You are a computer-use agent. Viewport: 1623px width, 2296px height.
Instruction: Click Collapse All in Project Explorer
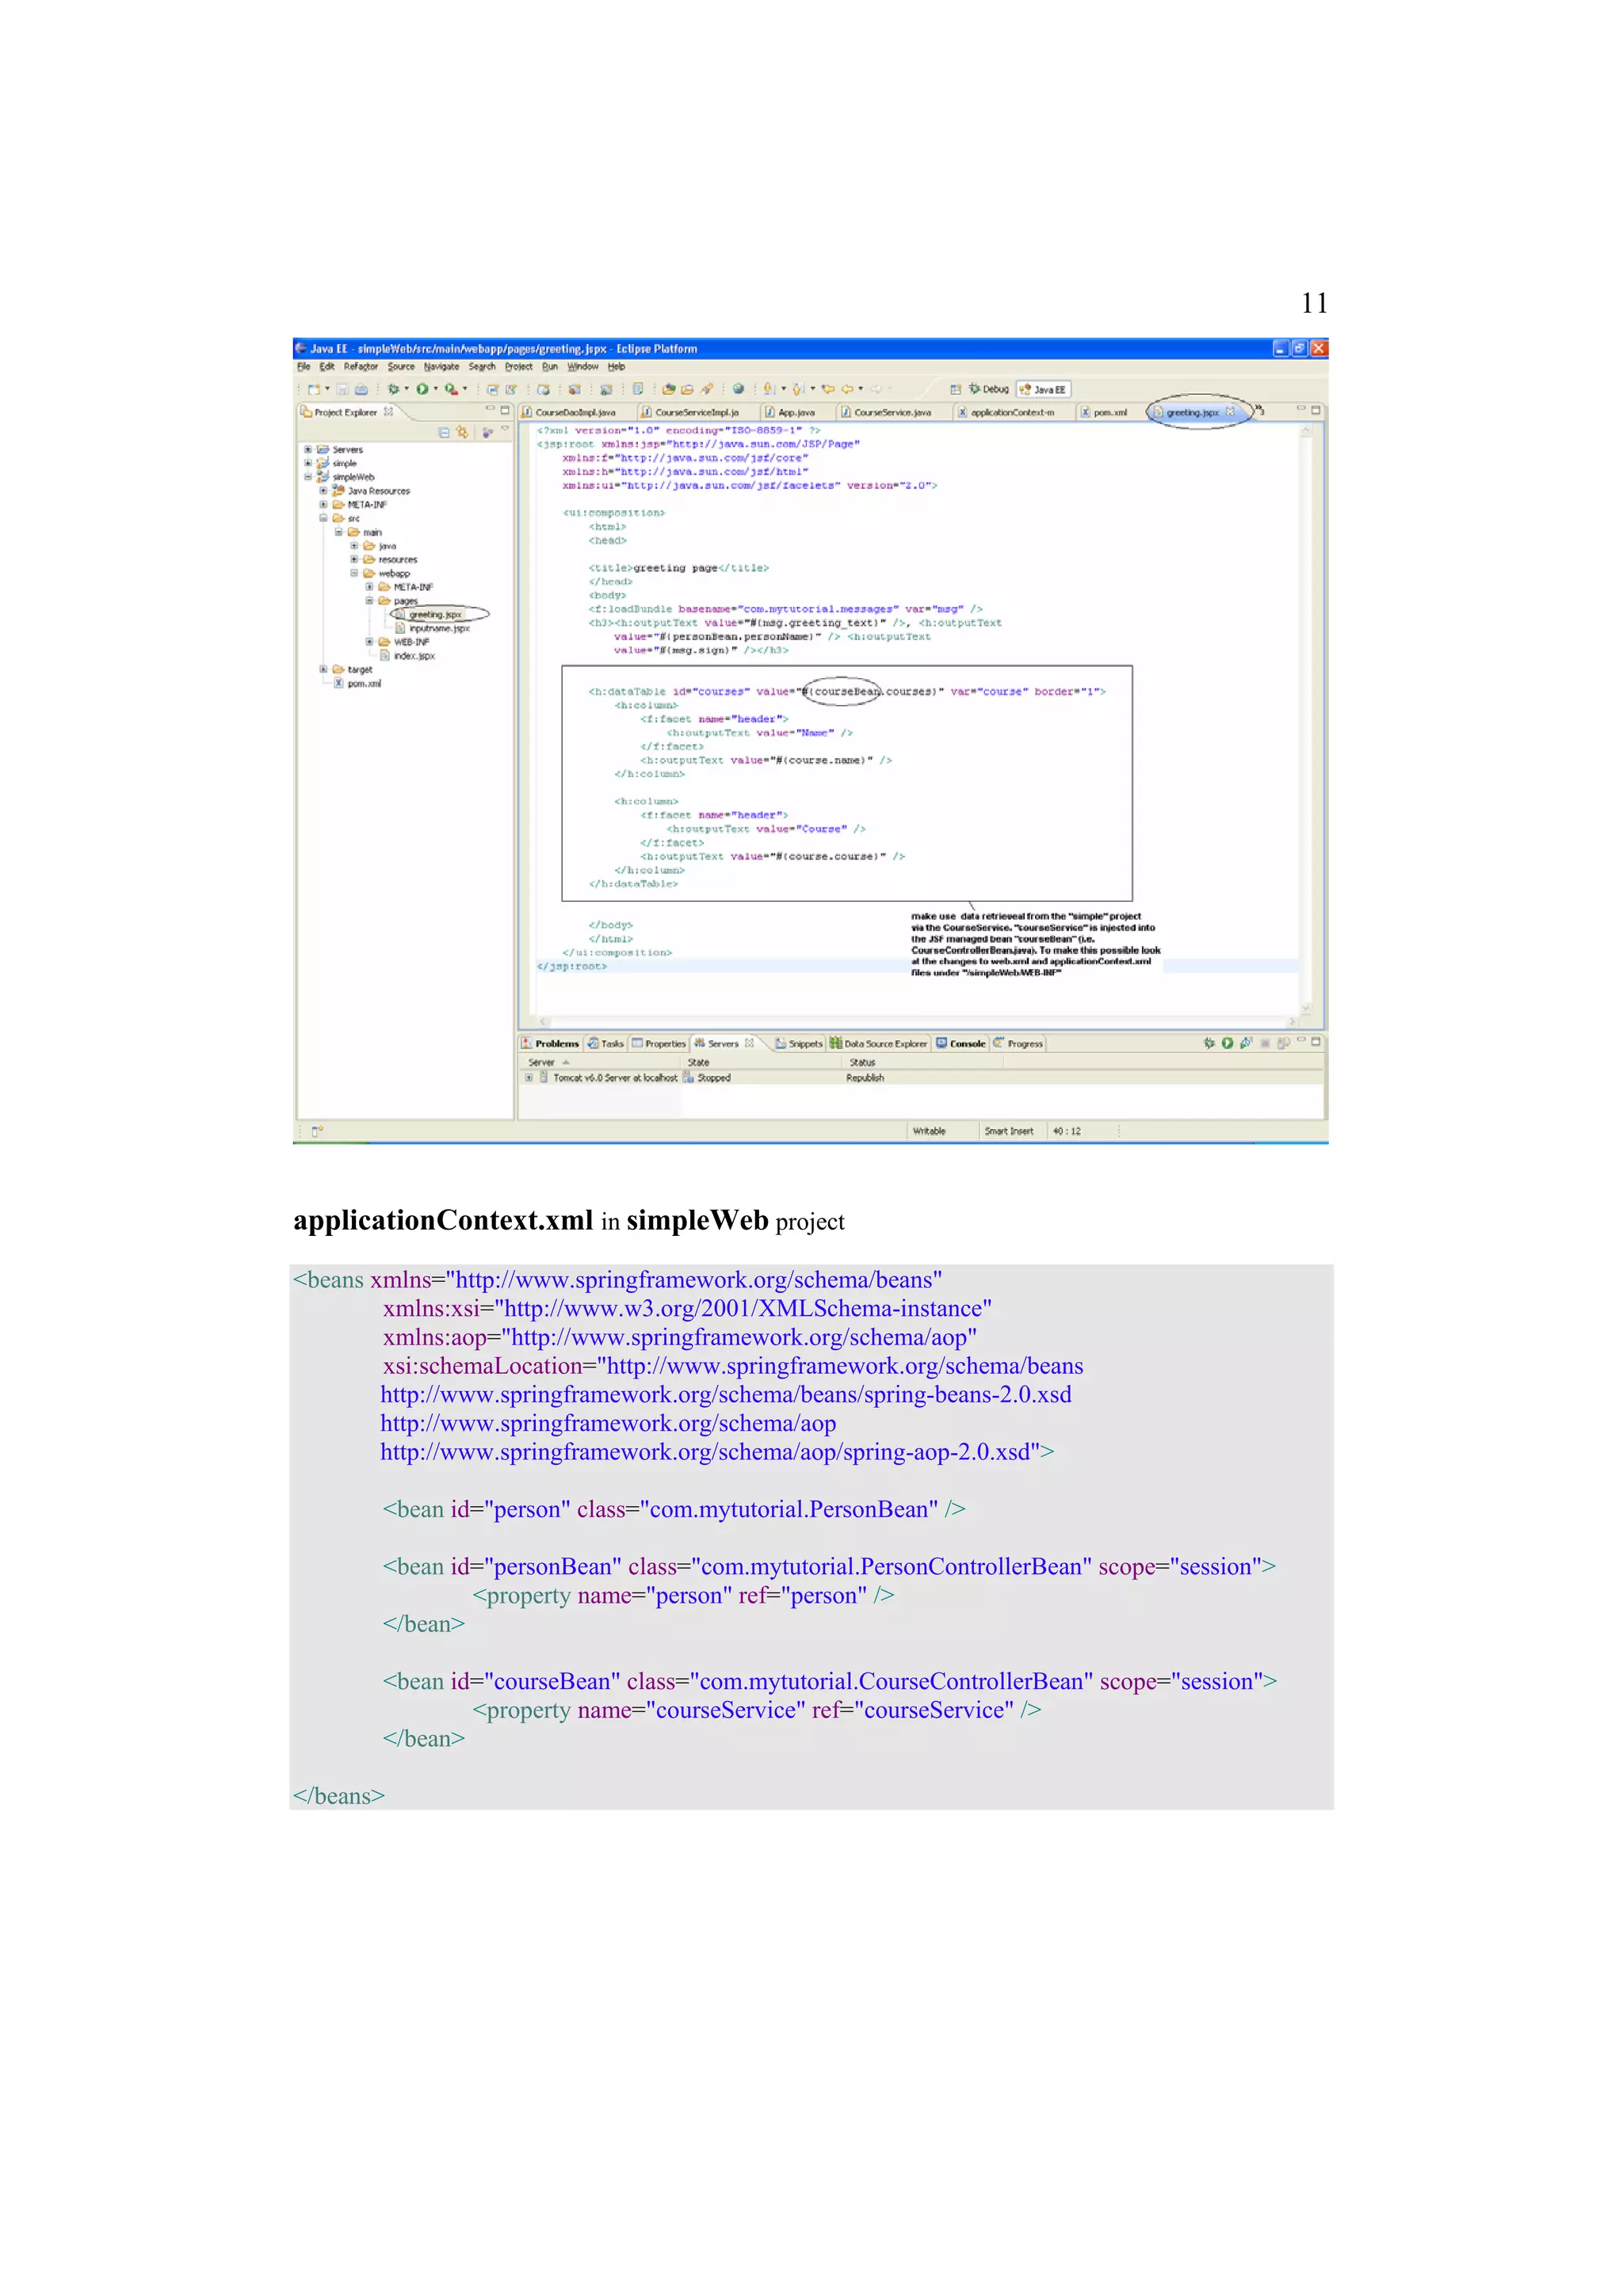(444, 432)
